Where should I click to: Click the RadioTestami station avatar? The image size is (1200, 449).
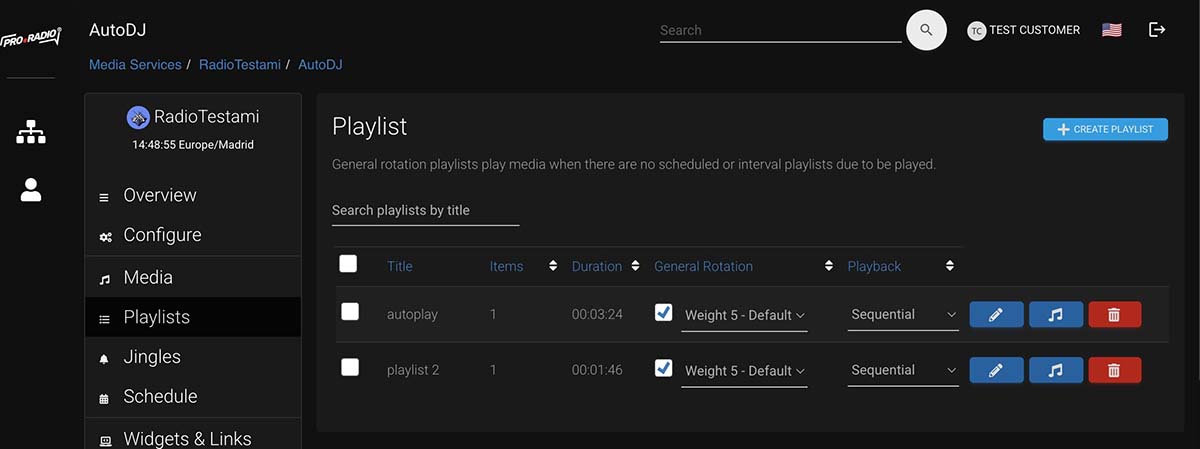[x=138, y=117]
